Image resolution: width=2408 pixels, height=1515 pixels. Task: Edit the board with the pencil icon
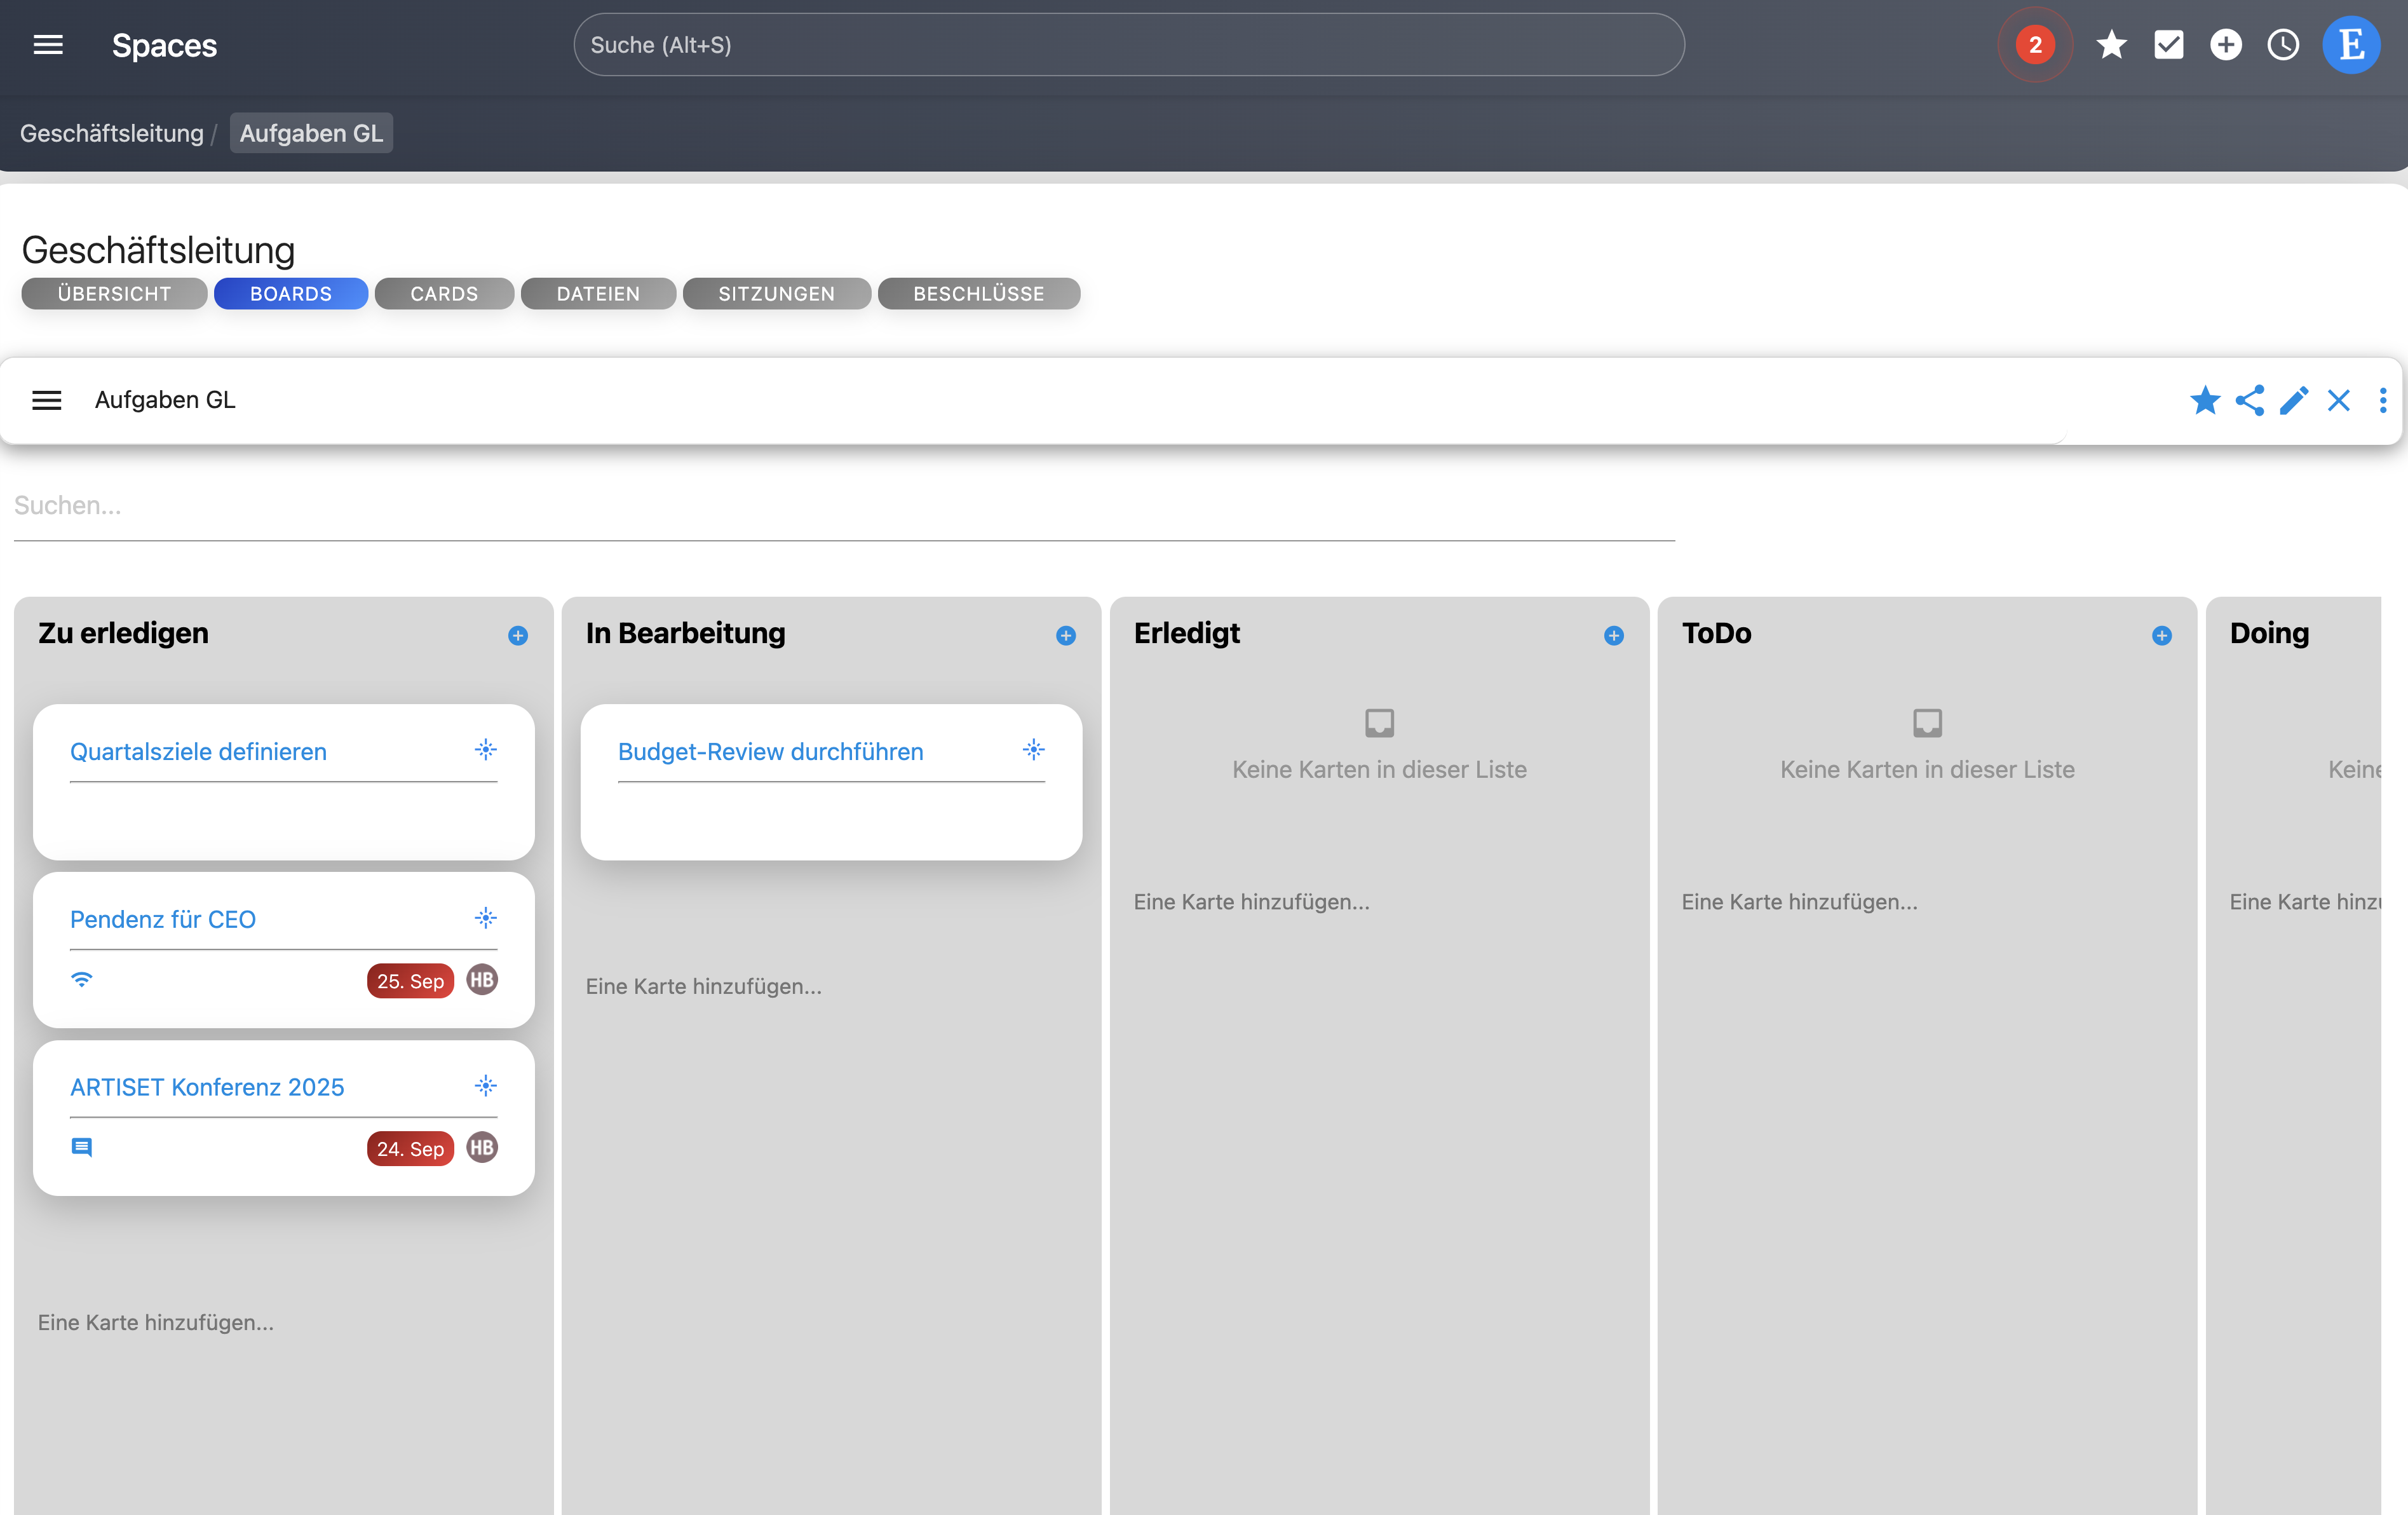pos(2294,400)
